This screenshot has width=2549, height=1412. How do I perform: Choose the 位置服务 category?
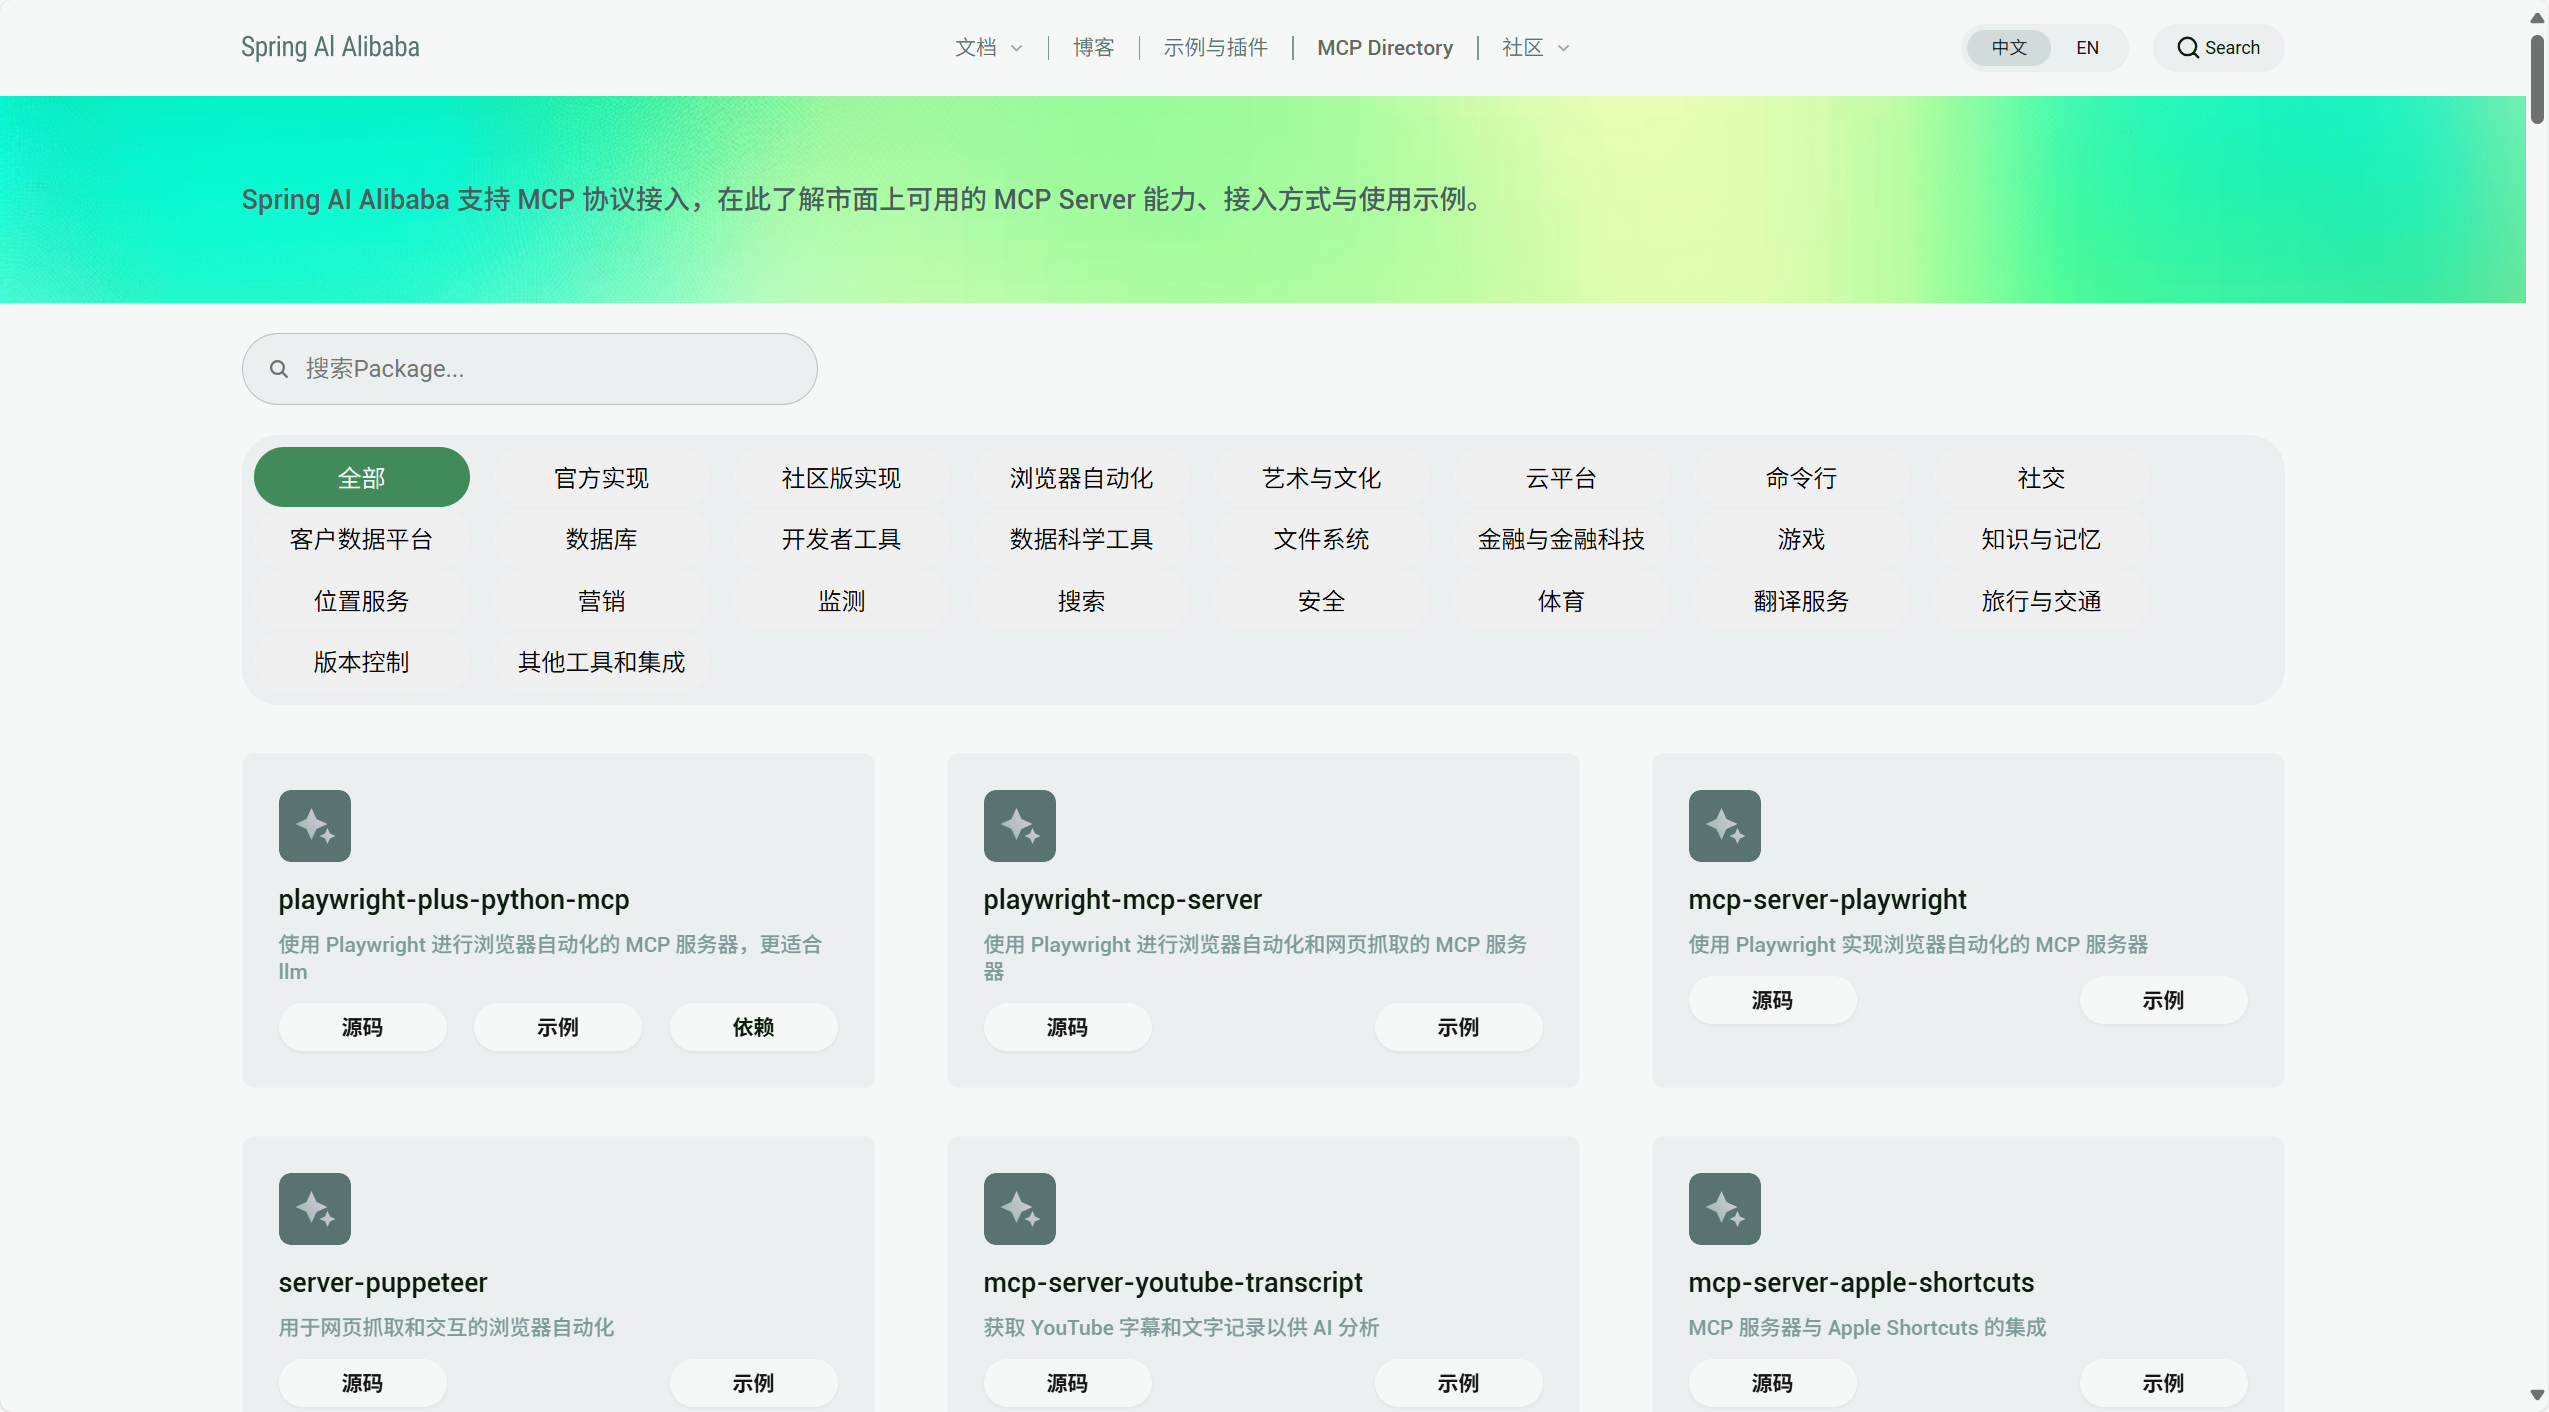point(362,601)
